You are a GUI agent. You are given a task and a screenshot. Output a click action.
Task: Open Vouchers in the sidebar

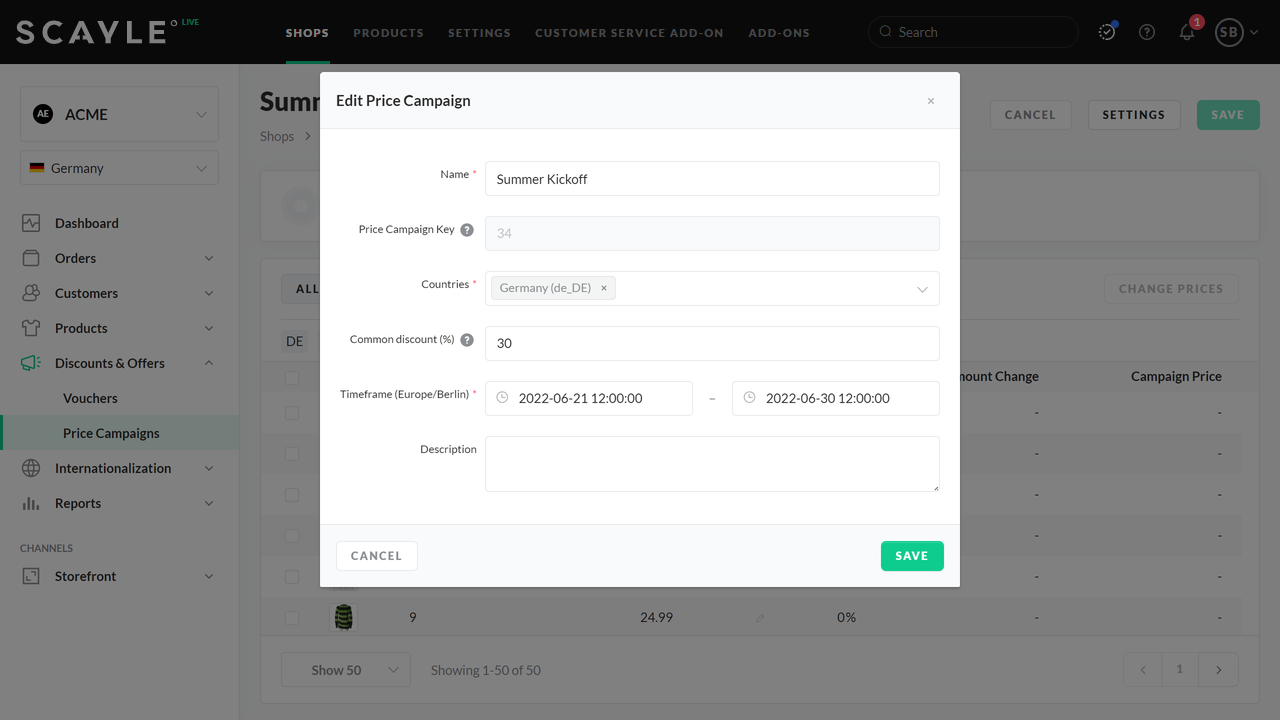(90, 398)
